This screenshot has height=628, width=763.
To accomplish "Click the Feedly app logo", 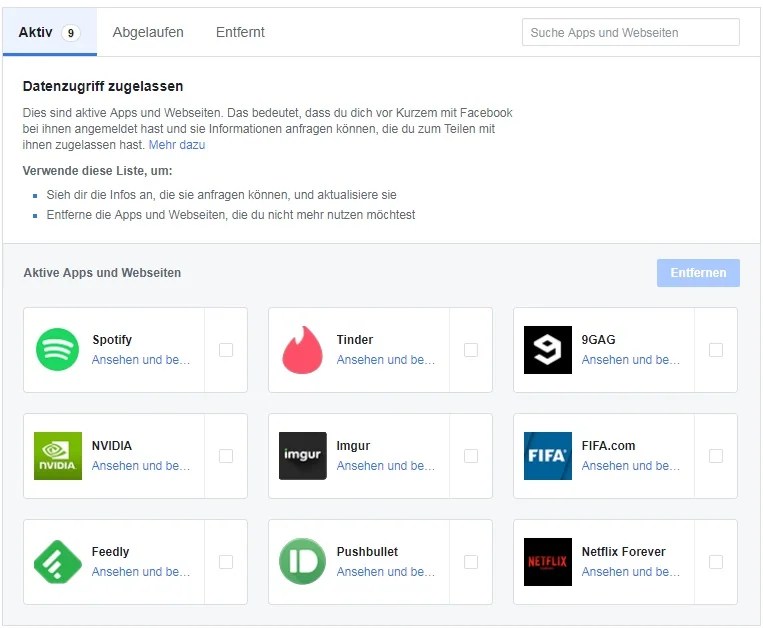I will tap(58, 562).
